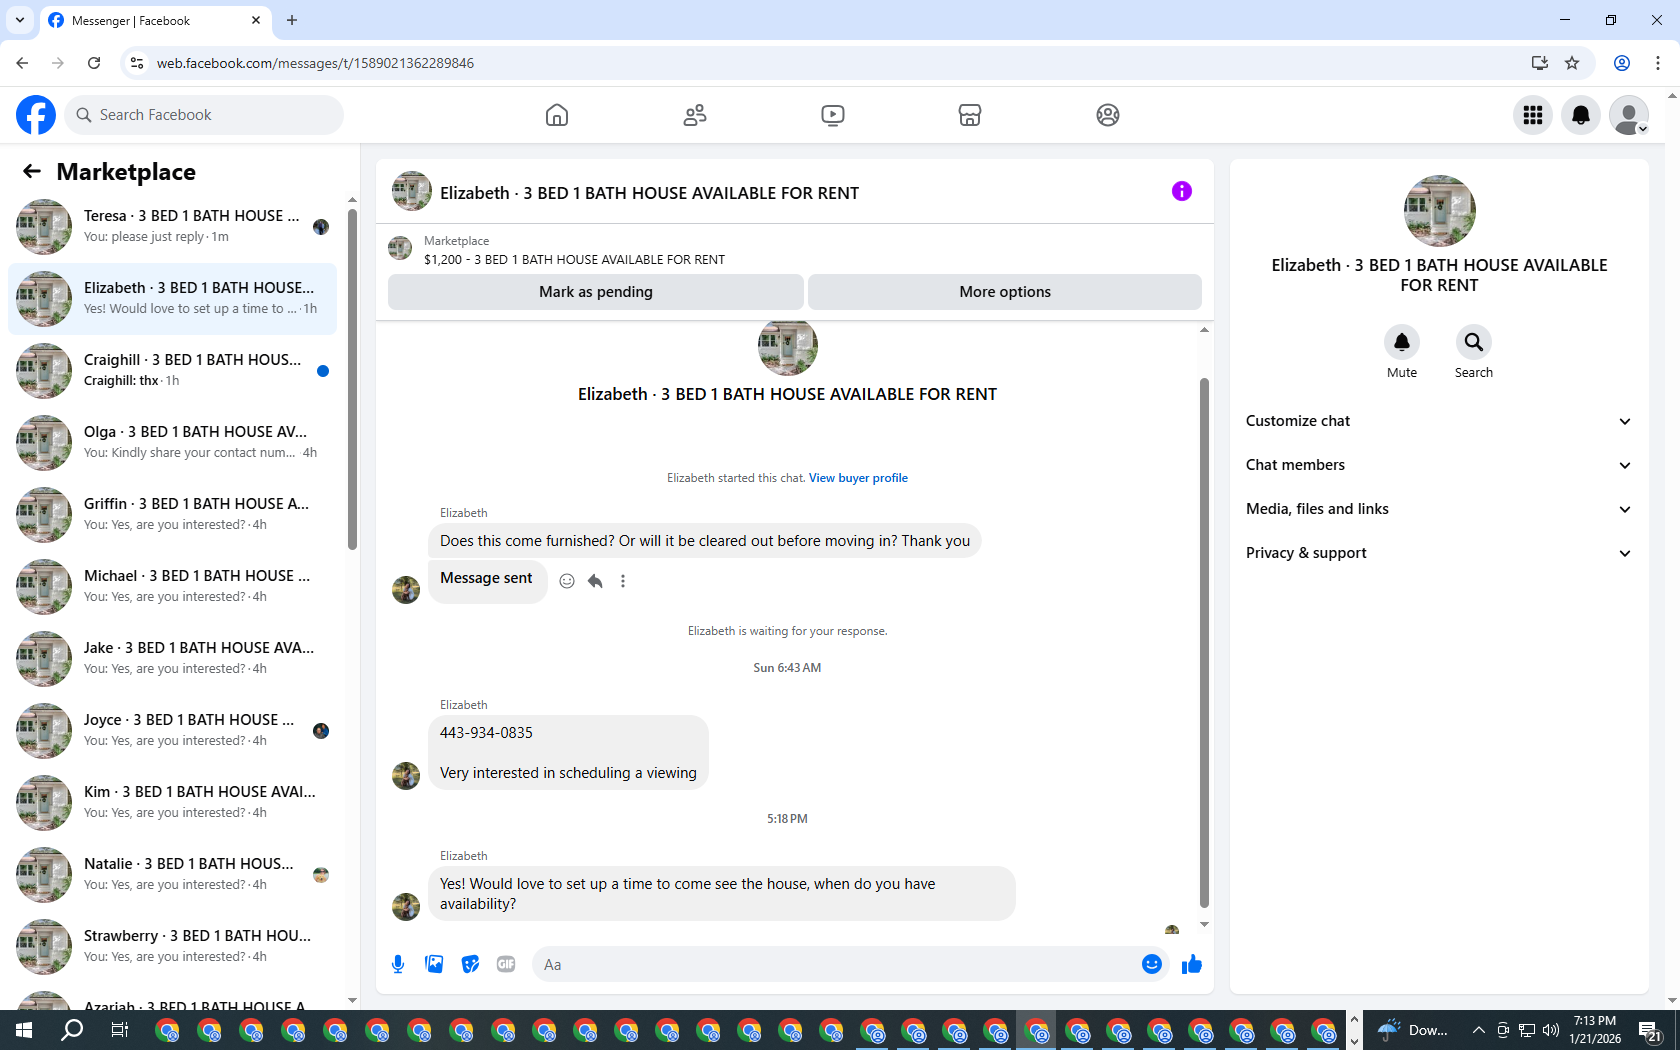Screen dimensions: 1680x1050
Task: Open the Friends tab icon
Action: (x=695, y=115)
